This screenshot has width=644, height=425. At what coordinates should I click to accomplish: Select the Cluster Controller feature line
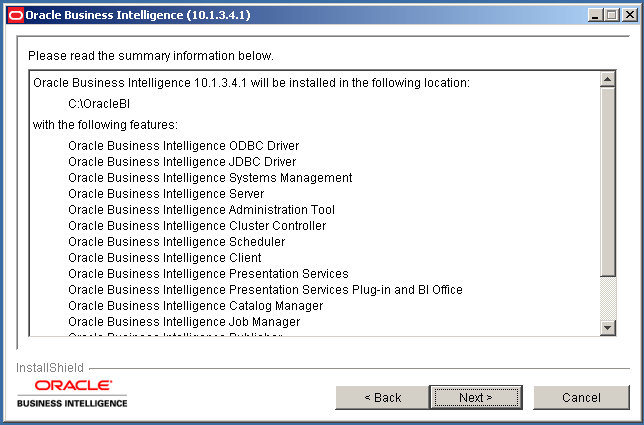click(197, 226)
